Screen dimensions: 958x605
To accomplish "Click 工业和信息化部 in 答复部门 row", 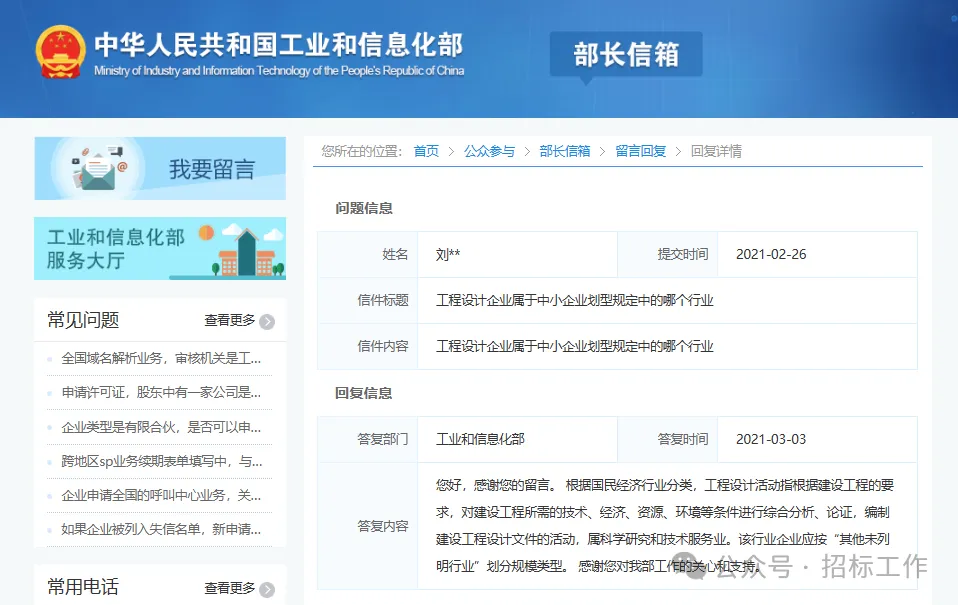I will tap(480, 439).
